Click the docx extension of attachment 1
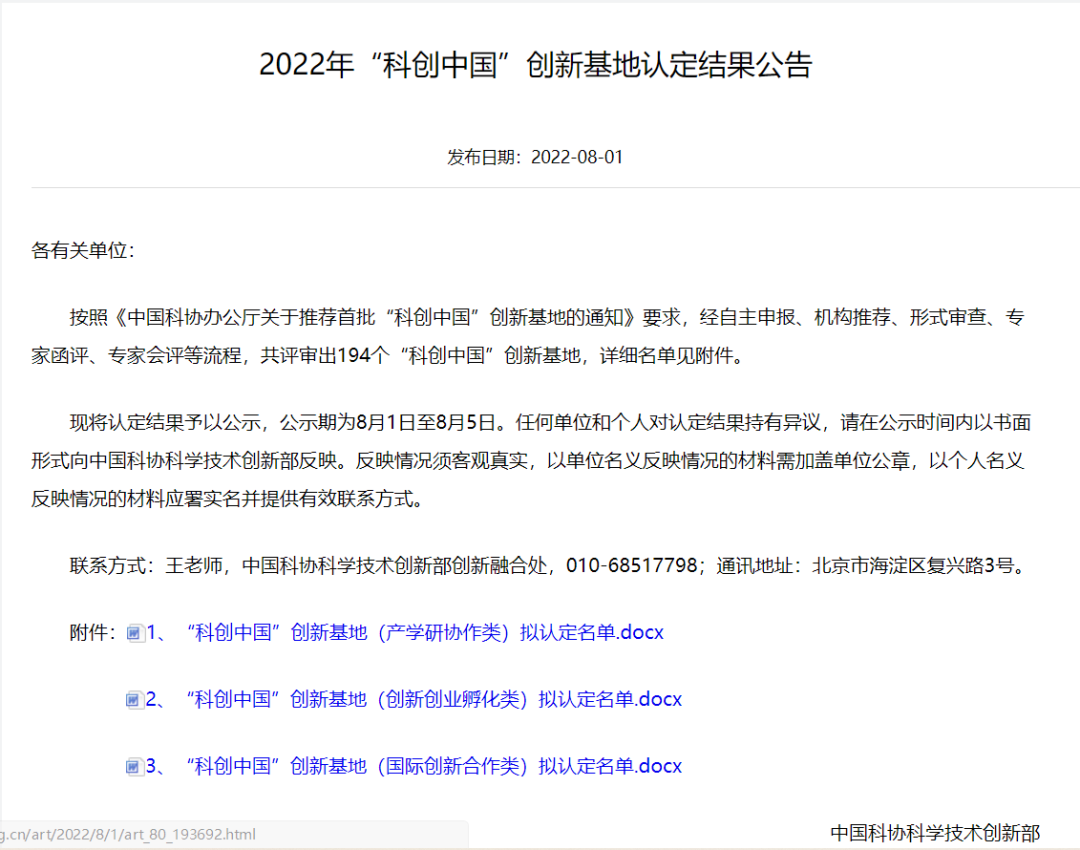This screenshot has height=850, width=1080. (x=640, y=632)
